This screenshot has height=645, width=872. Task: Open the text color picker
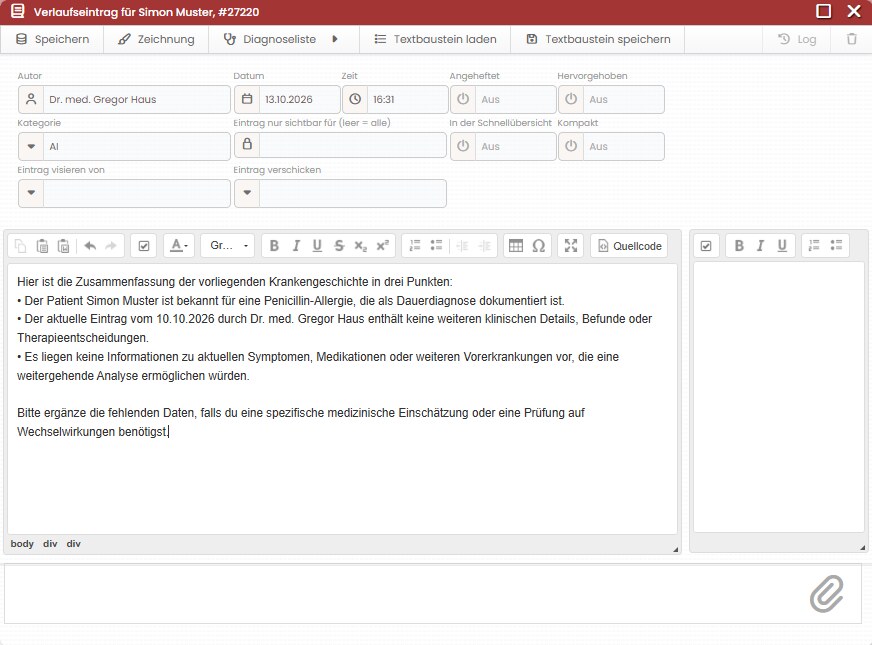pos(179,246)
